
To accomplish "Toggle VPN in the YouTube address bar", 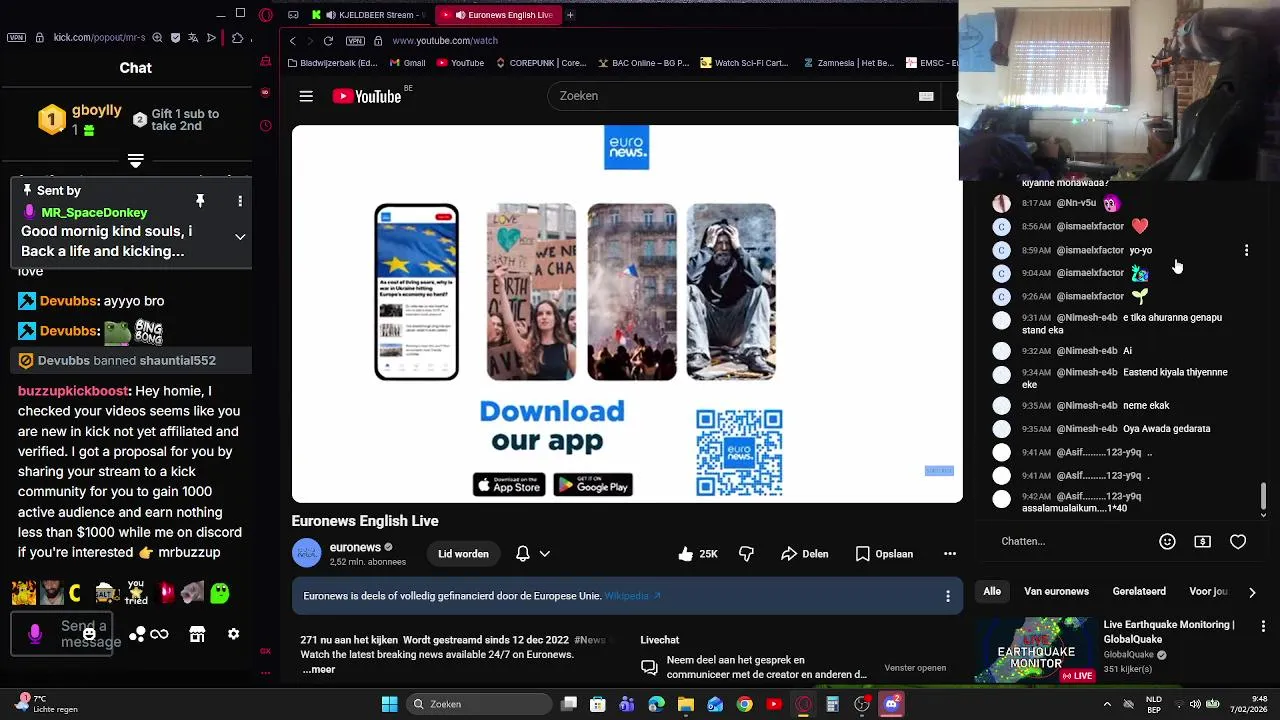I will click(355, 41).
